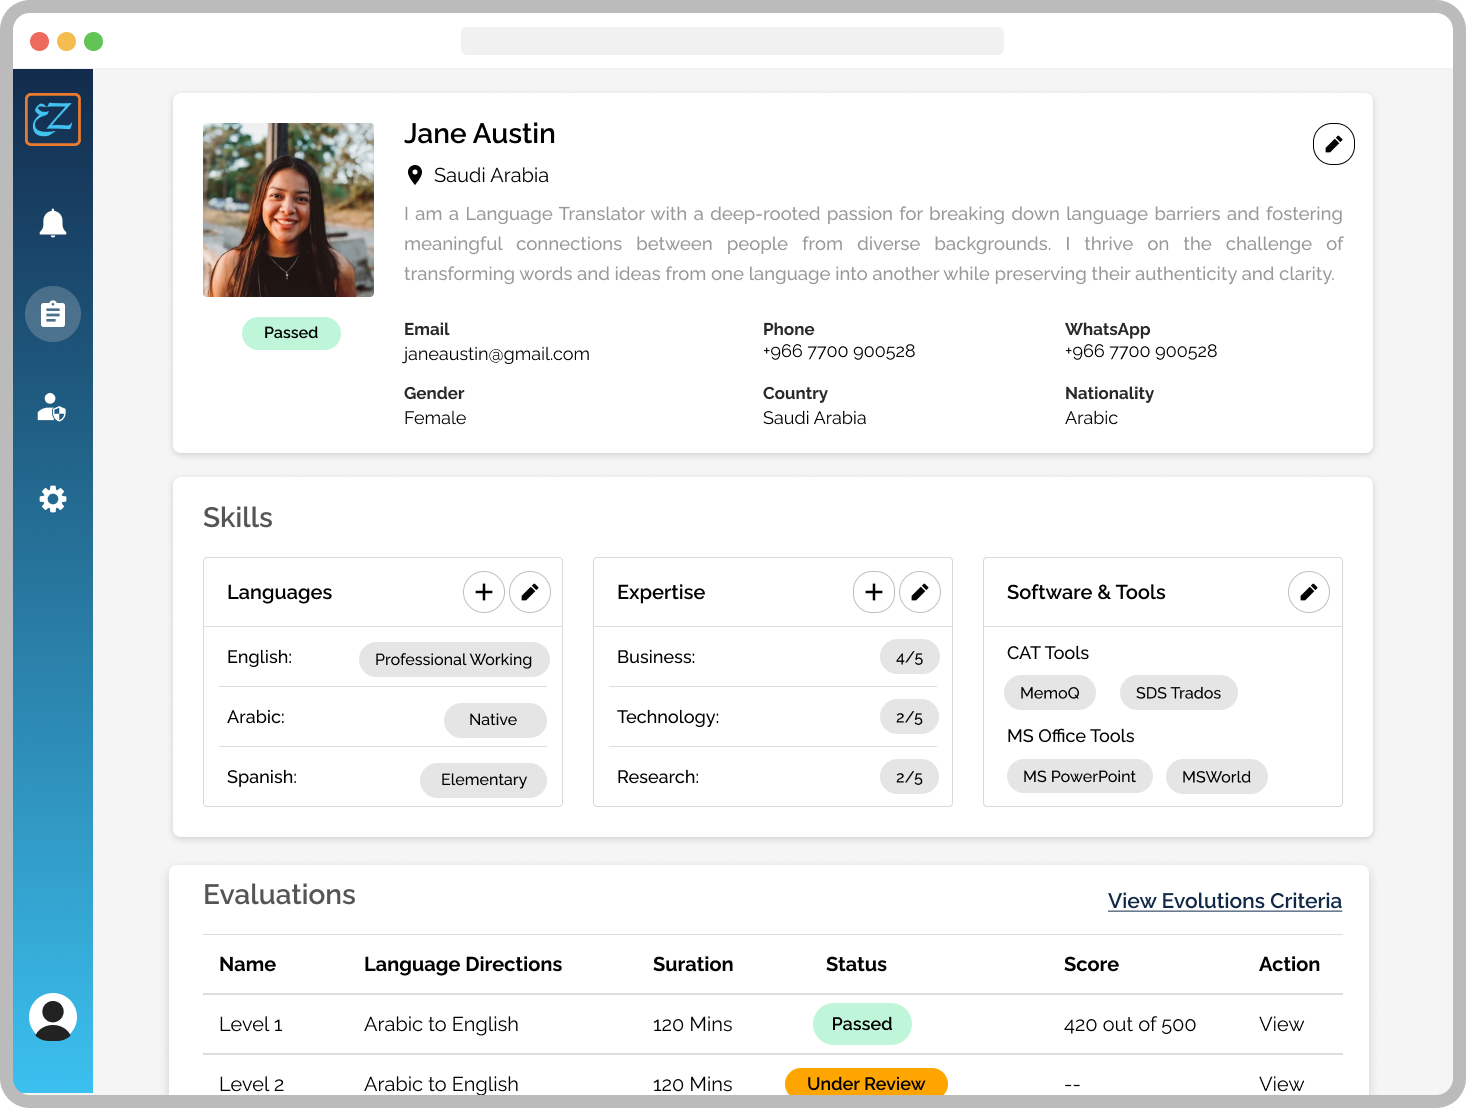Select the clipboard icon in sidebar
Screen dimensions: 1466x1108
(x=53, y=314)
